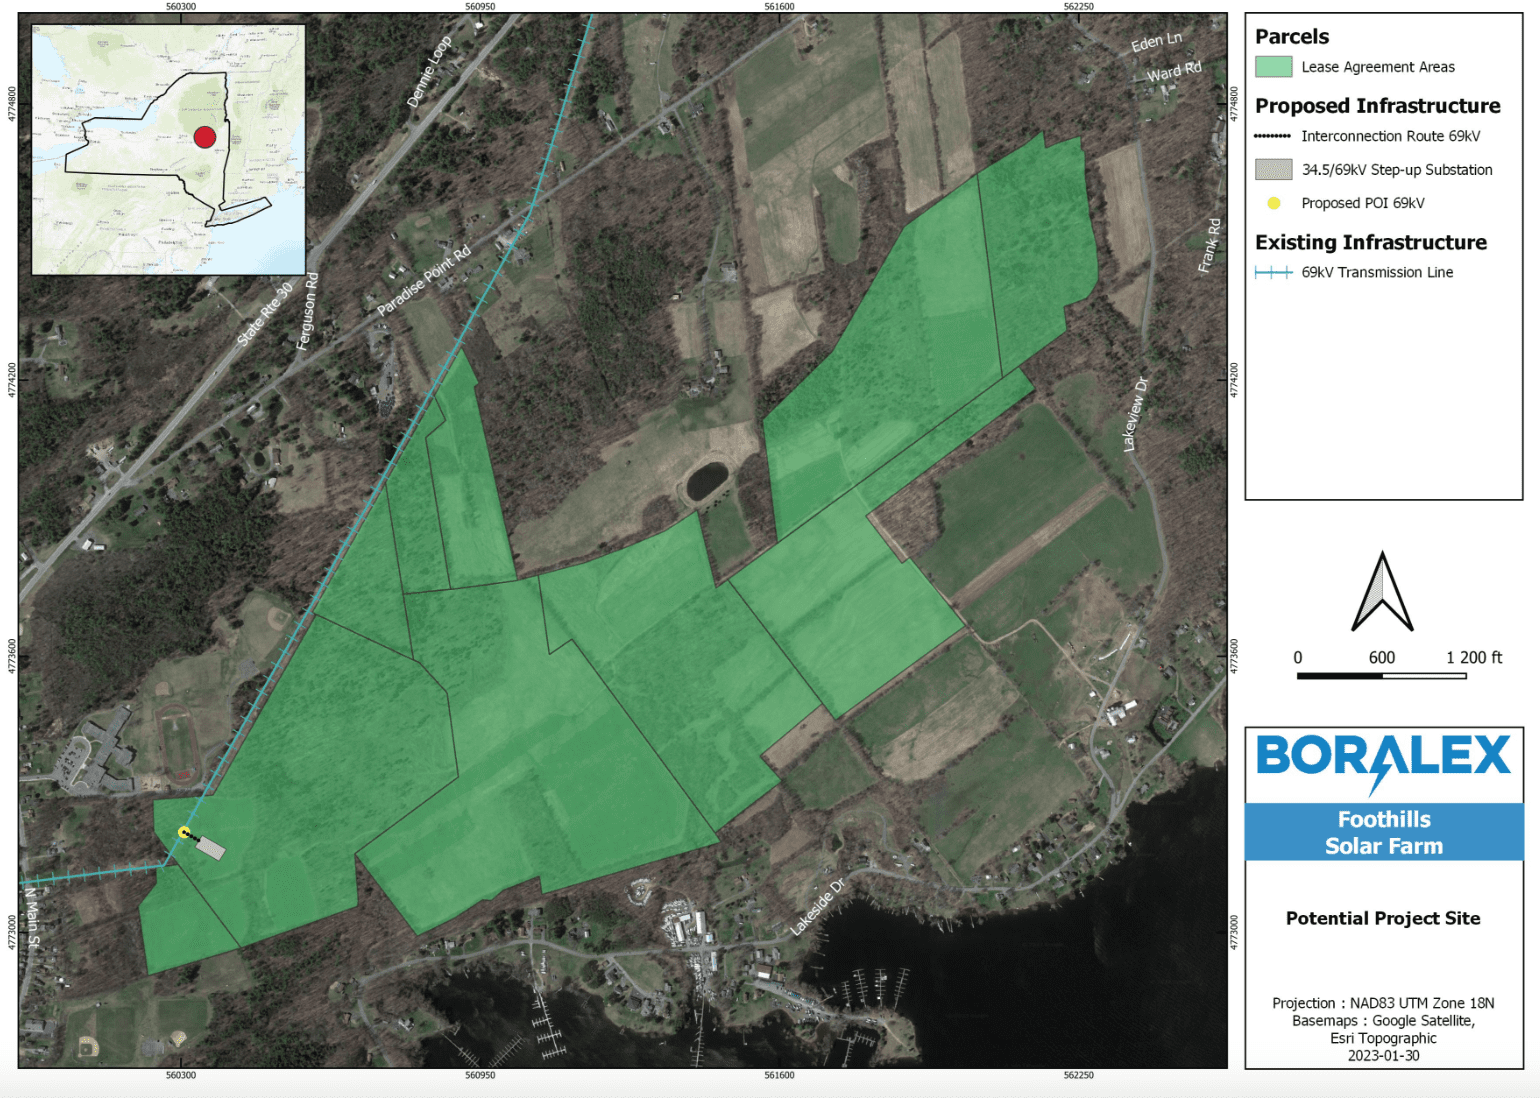The height and width of the screenshot is (1098, 1540).
Task: Click the top '562250' coordinate label
Action: tap(1079, 6)
